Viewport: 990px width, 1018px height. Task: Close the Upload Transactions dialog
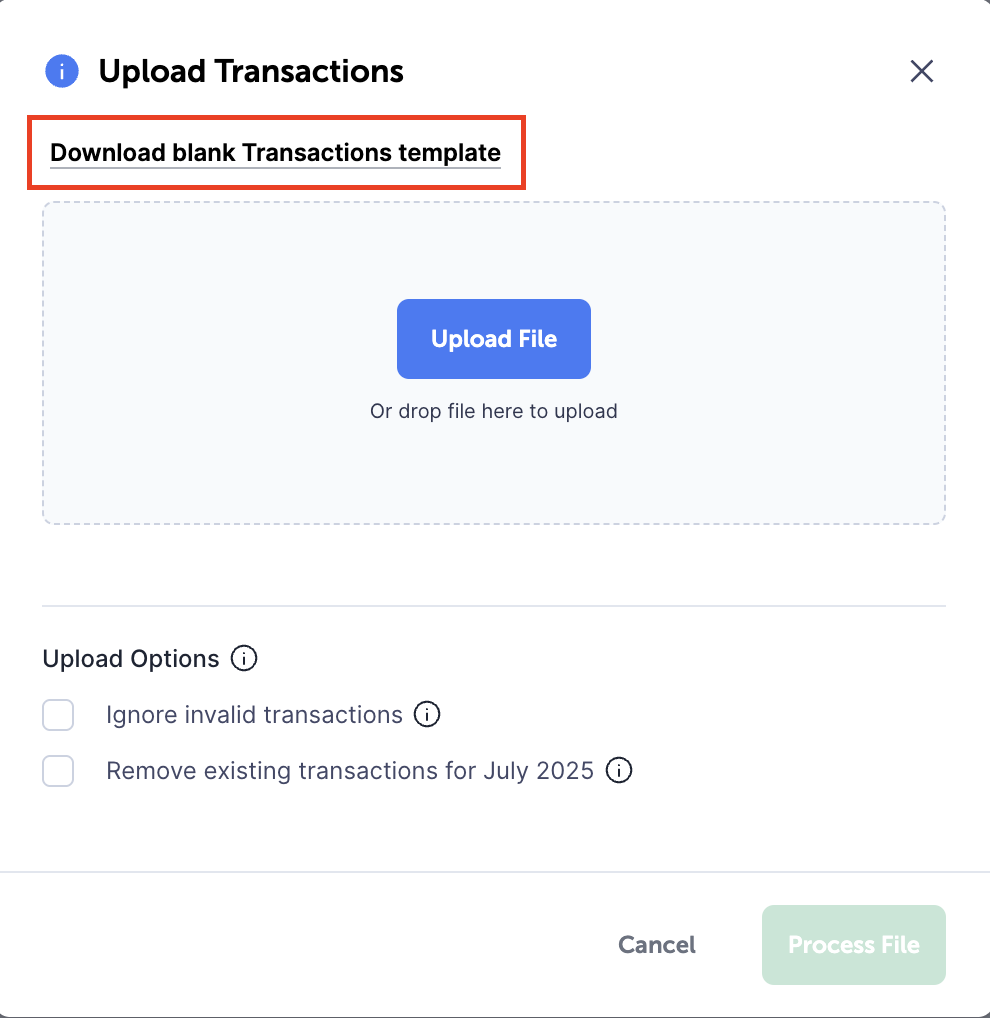(x=921, y=71)
